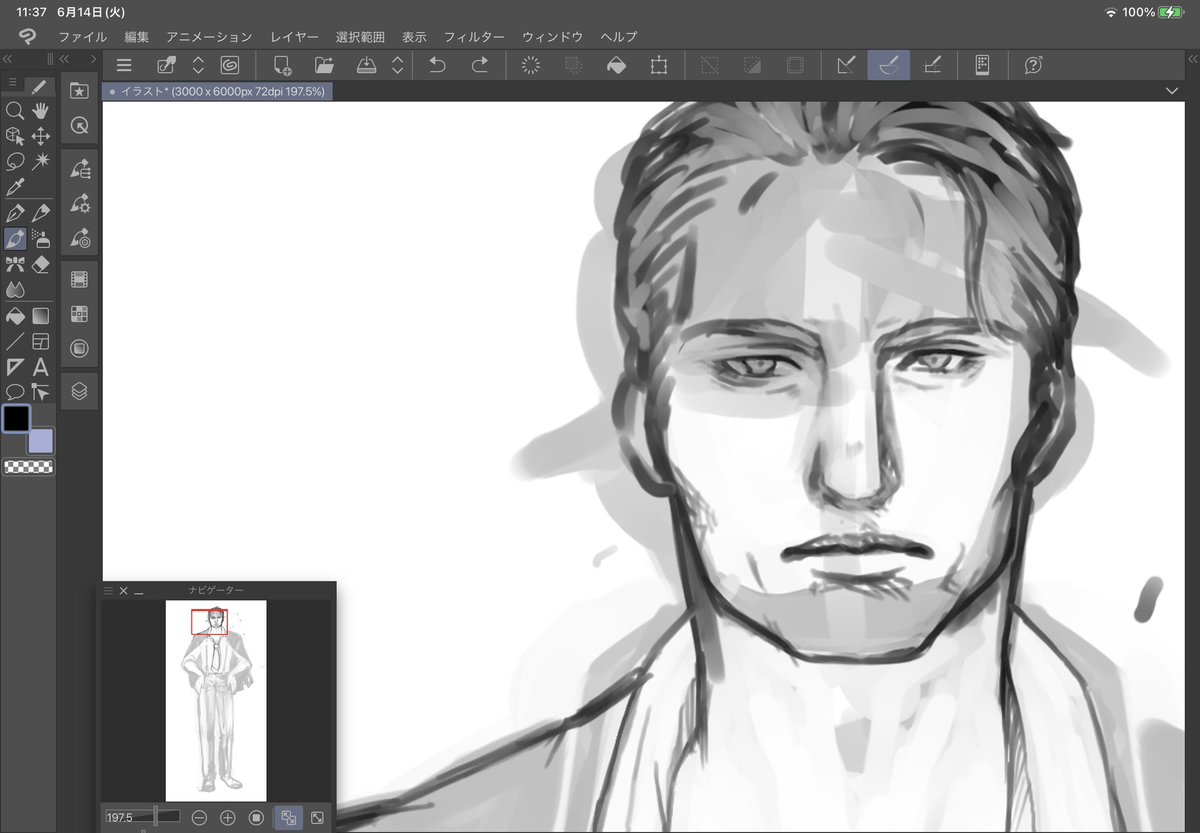
Task: Toggle Snap to Ruler
Action: coord(846,65)
